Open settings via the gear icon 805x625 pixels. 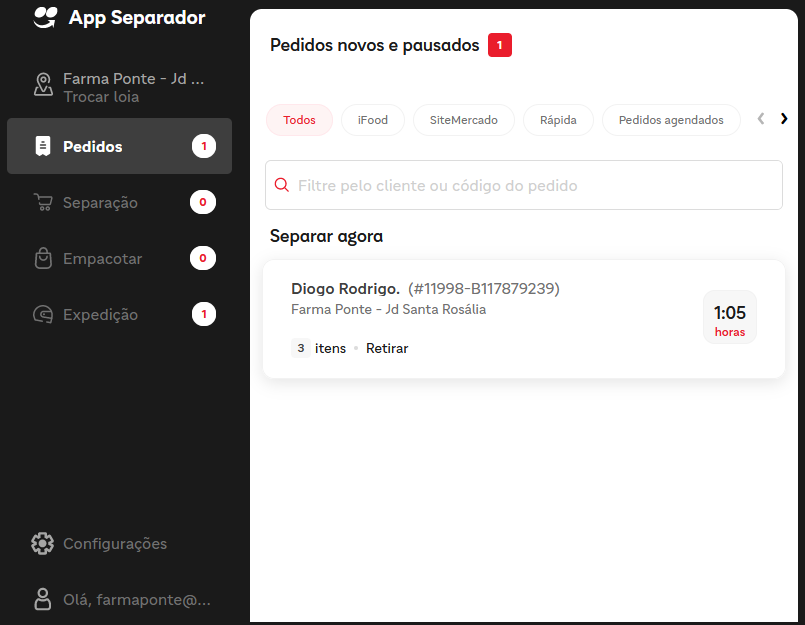pyautogui.click(x=42, y=544)
